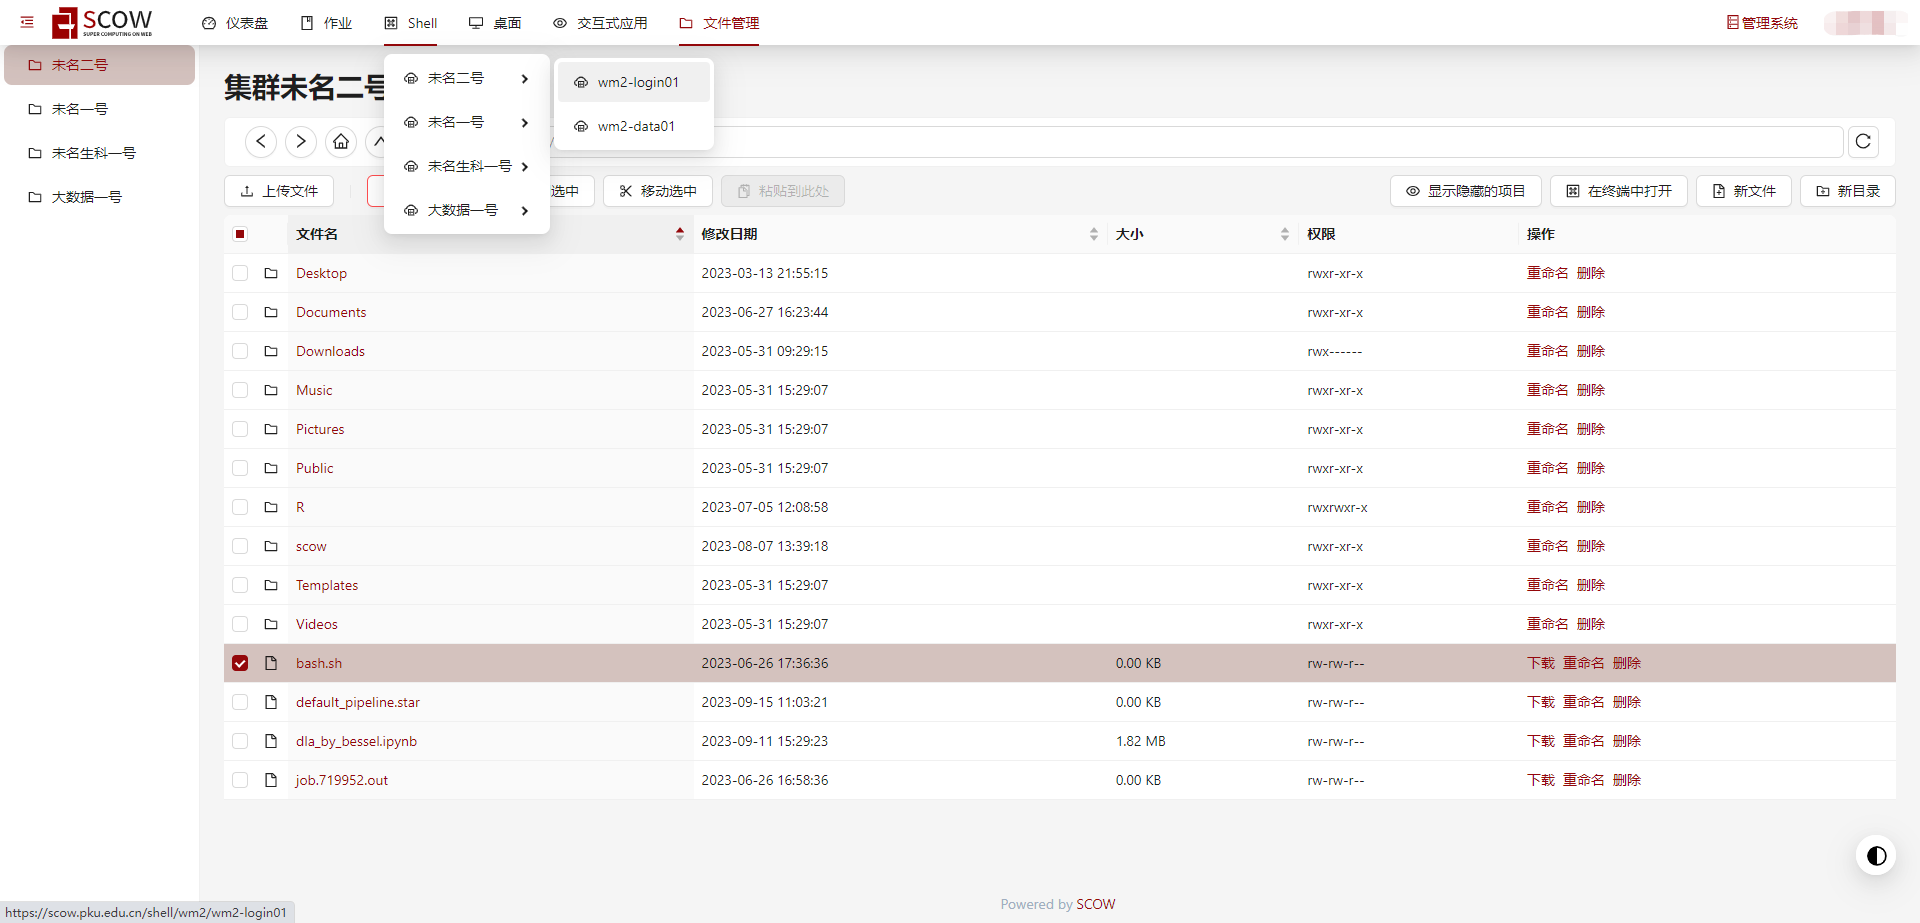1920x923 pixels.
Task: Click the folder icon beside Documents
Action: (x=271, y=312)
